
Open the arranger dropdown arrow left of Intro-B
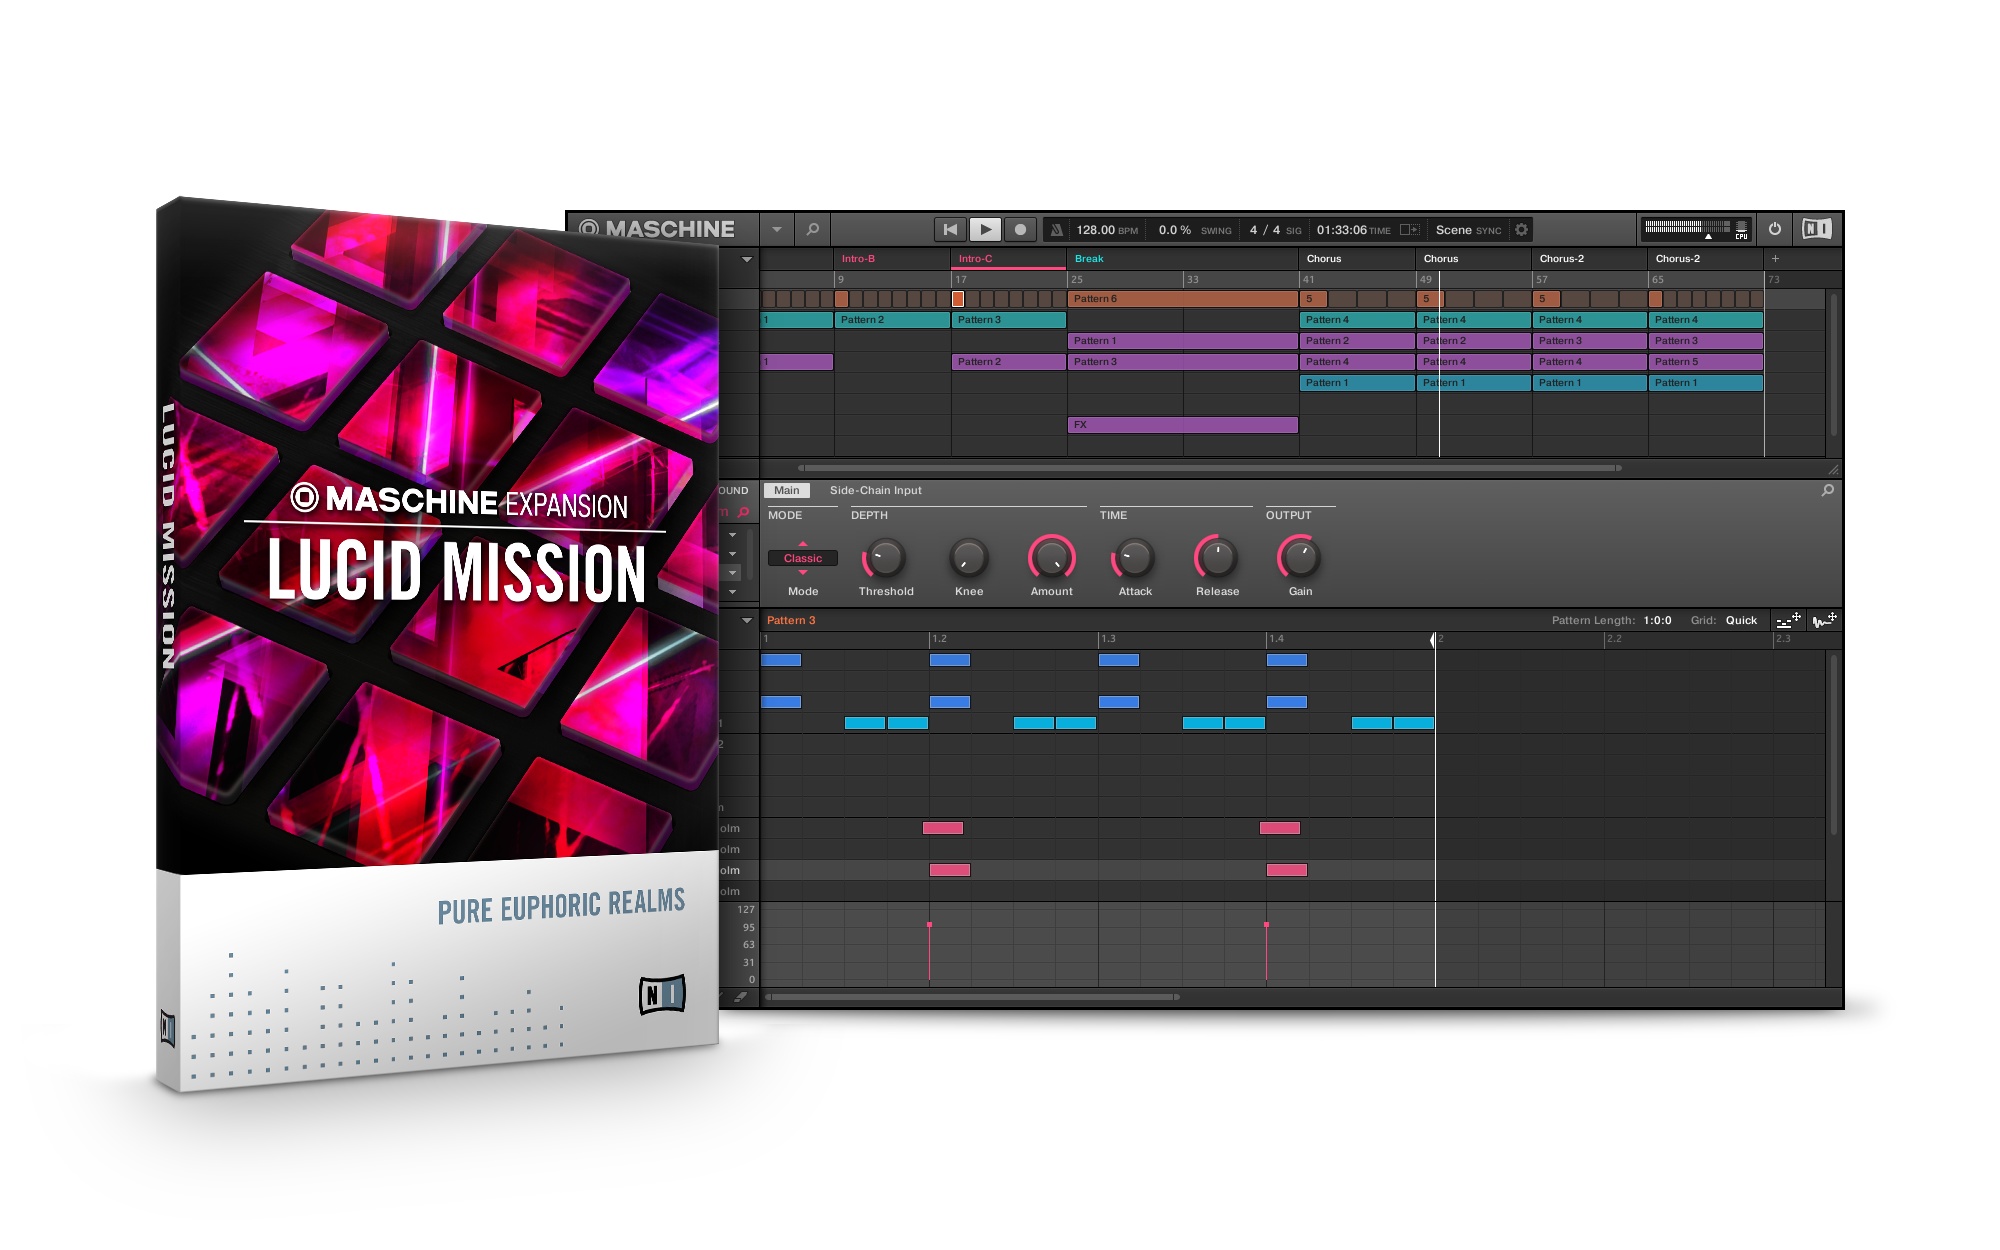point(746,259)
